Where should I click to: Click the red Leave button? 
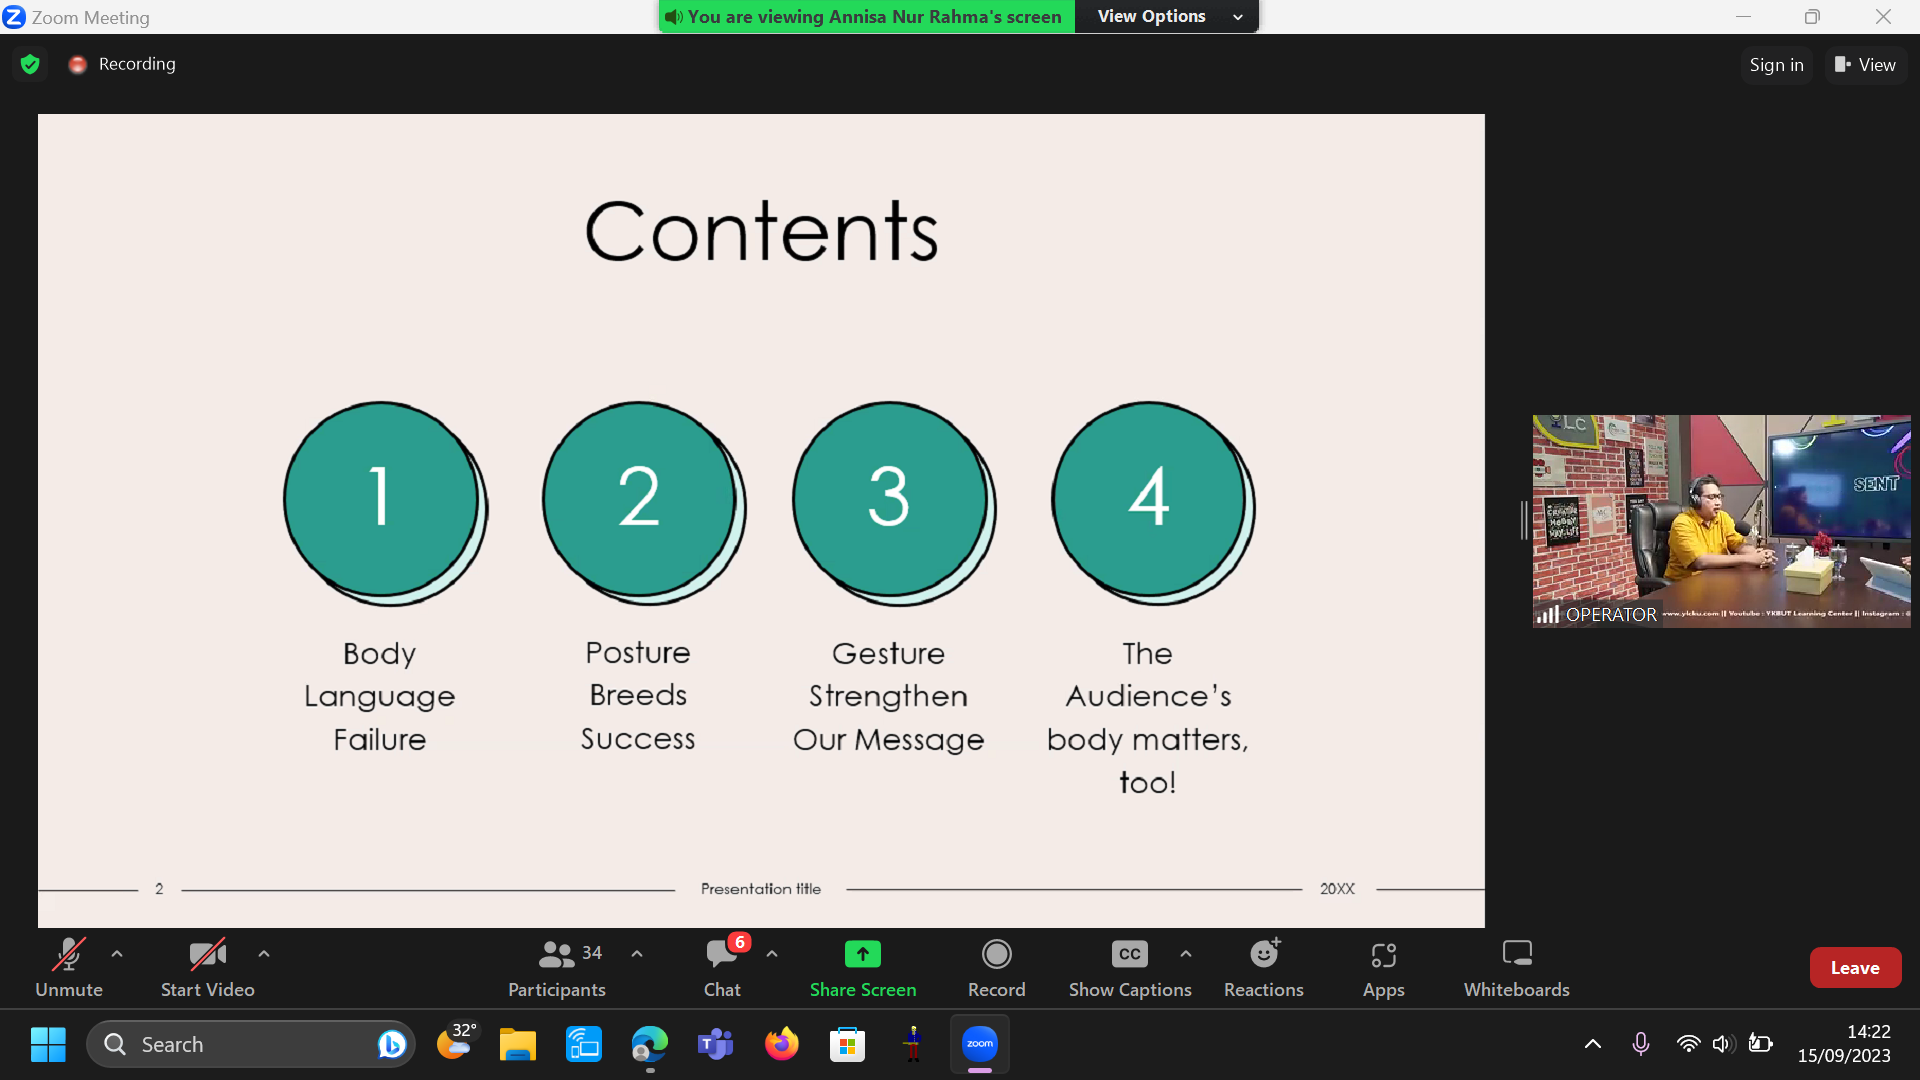coord(1854,967)
